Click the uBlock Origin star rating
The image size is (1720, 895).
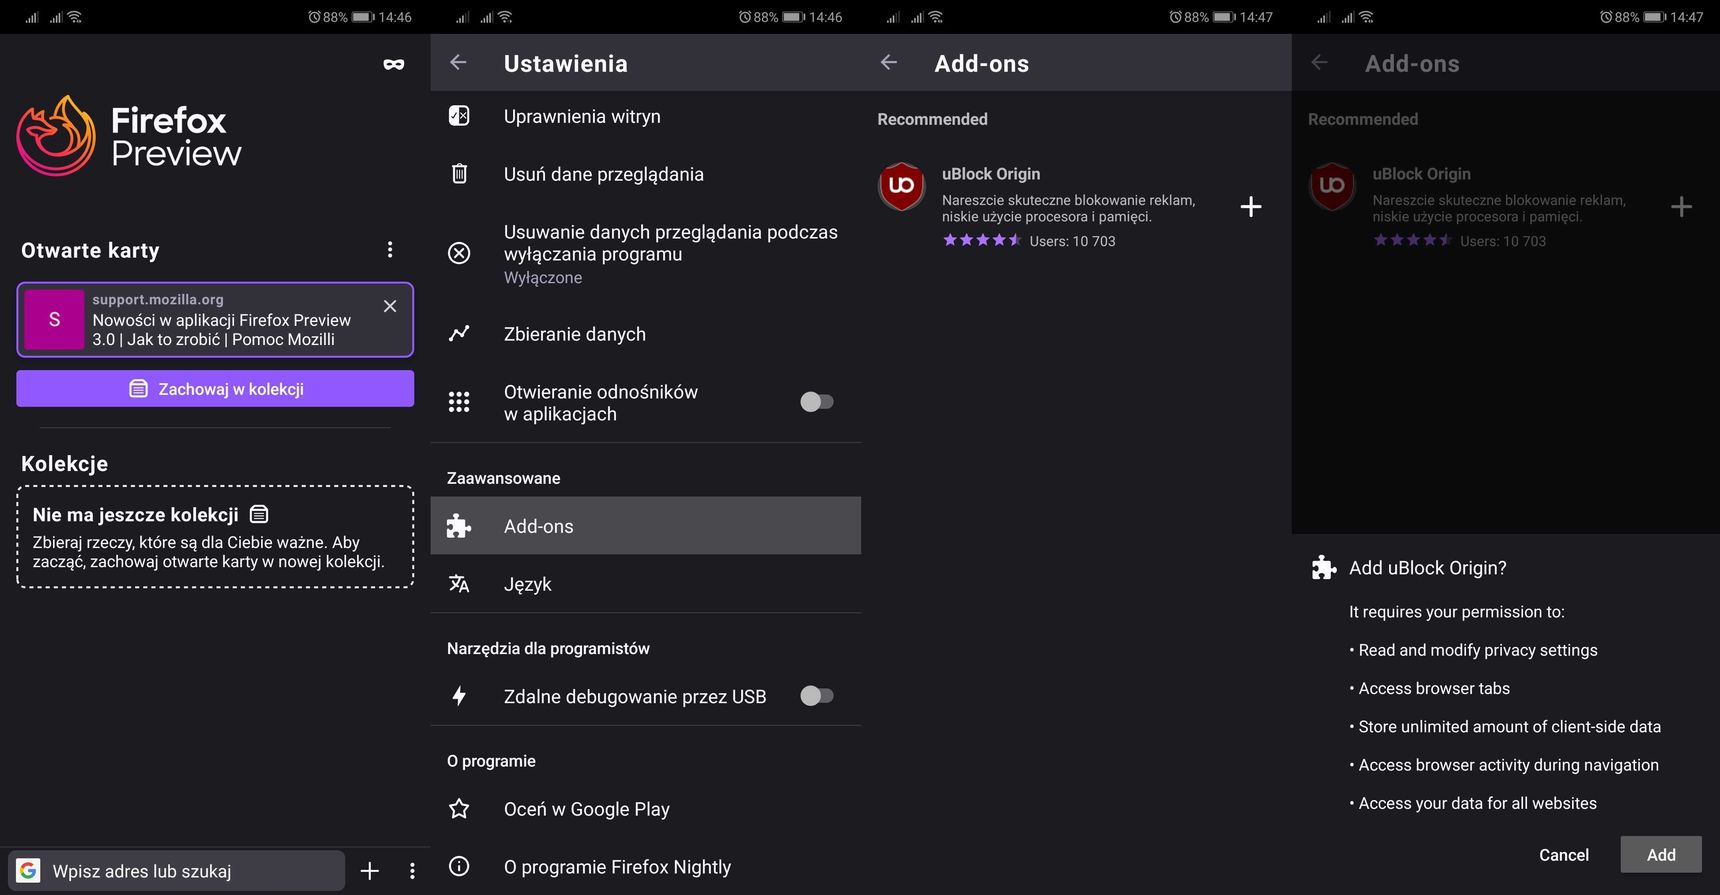(982, 240)
